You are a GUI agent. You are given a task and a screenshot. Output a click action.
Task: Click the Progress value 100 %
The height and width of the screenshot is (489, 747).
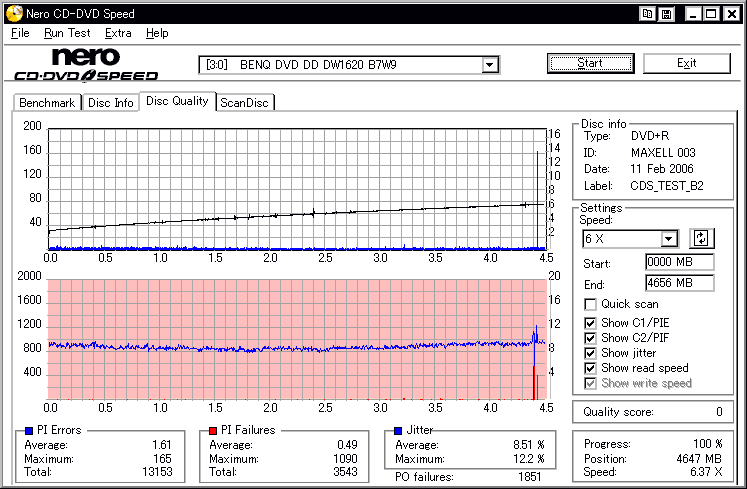click(707, 444)
